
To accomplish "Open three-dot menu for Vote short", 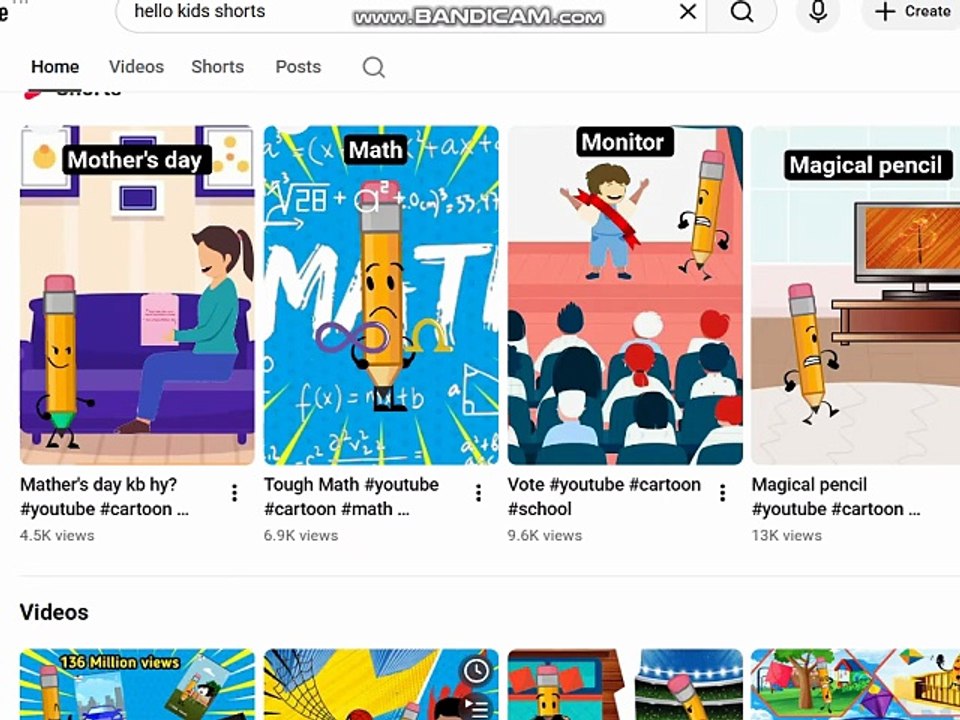I will tap(722, 493).
